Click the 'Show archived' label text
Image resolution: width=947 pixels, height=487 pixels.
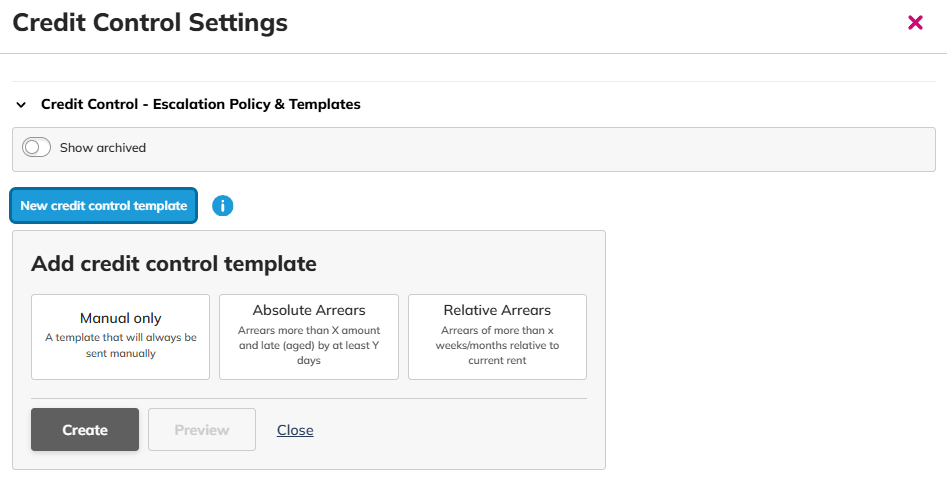(x=103, y=148)
